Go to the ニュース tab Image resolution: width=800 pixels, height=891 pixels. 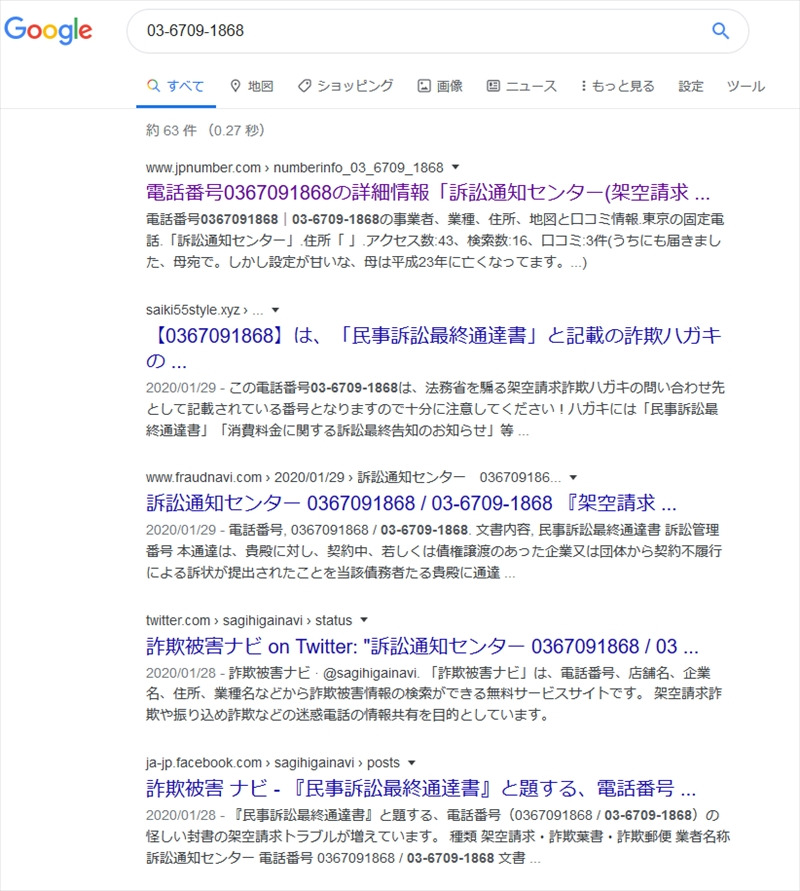pyautogui.click(x=522, y=86)
